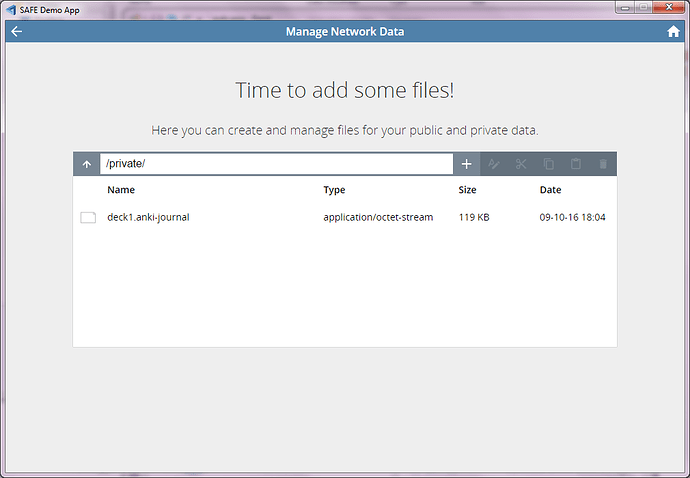Open the home screen via house icon
The width and height of the screenshot is (690, 478).
click(x=673, y=32)
